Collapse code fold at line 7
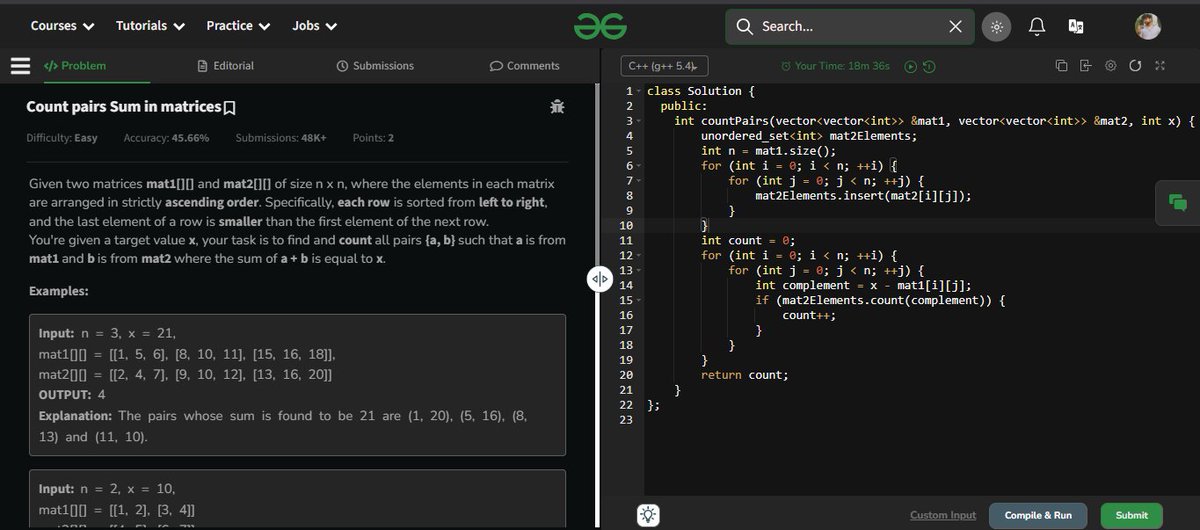Screen dimensions: 1200x530 click(639, 181)
